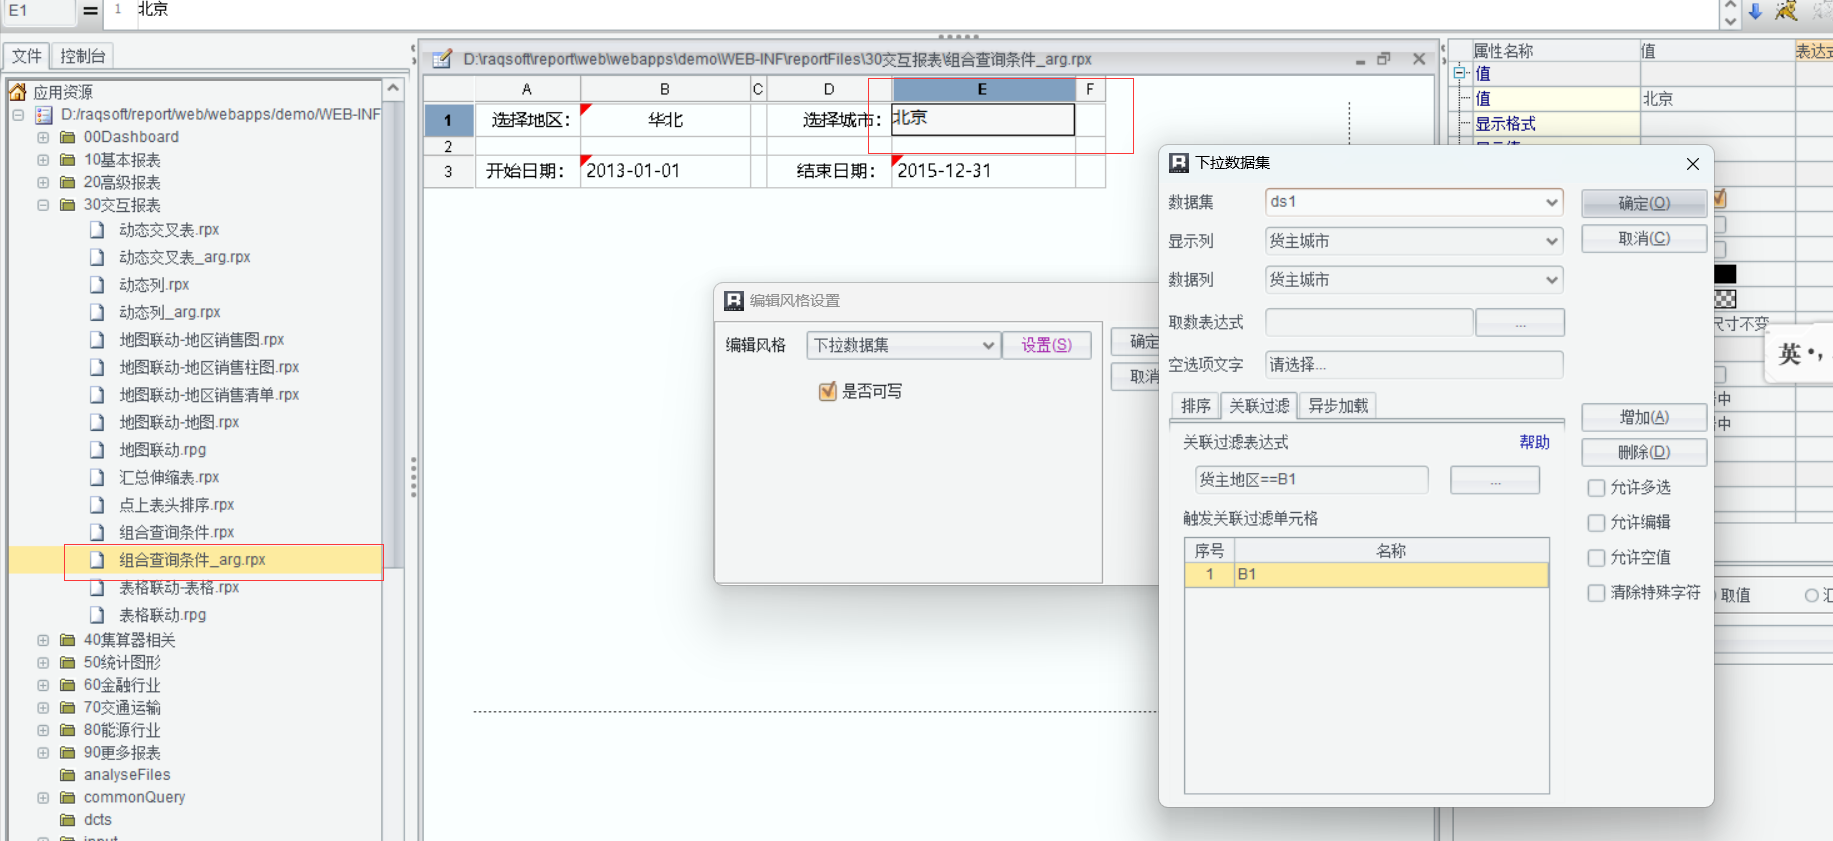The height and width of the screenshot is (841, 1833).
Task: Open the 帮助 help link
Action: tap(1534, 442)
